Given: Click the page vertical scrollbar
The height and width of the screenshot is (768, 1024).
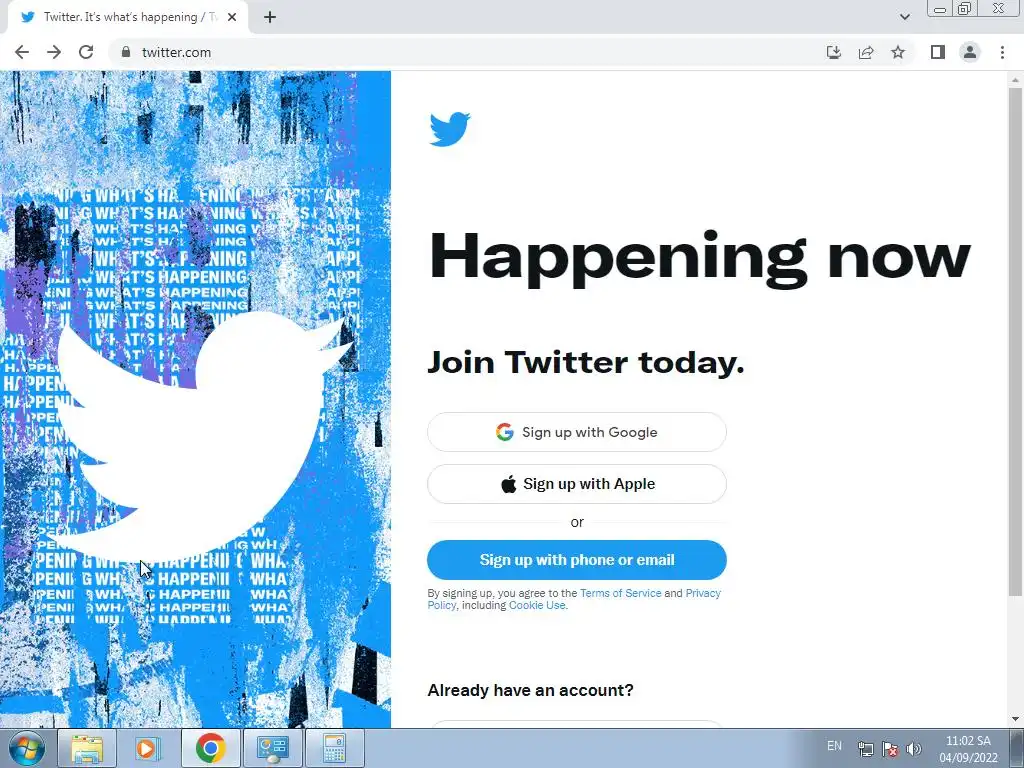Looking at the screenshot, I should pyautogui.click(x=1015, y=342).
